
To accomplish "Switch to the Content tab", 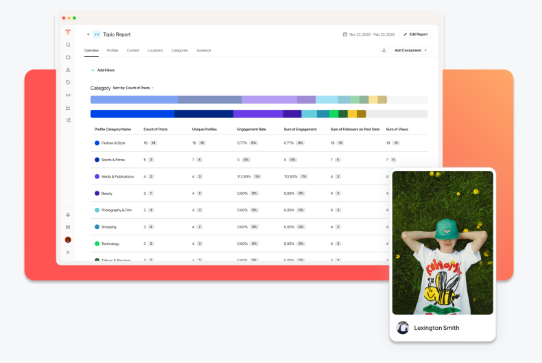I will (133, 50).
